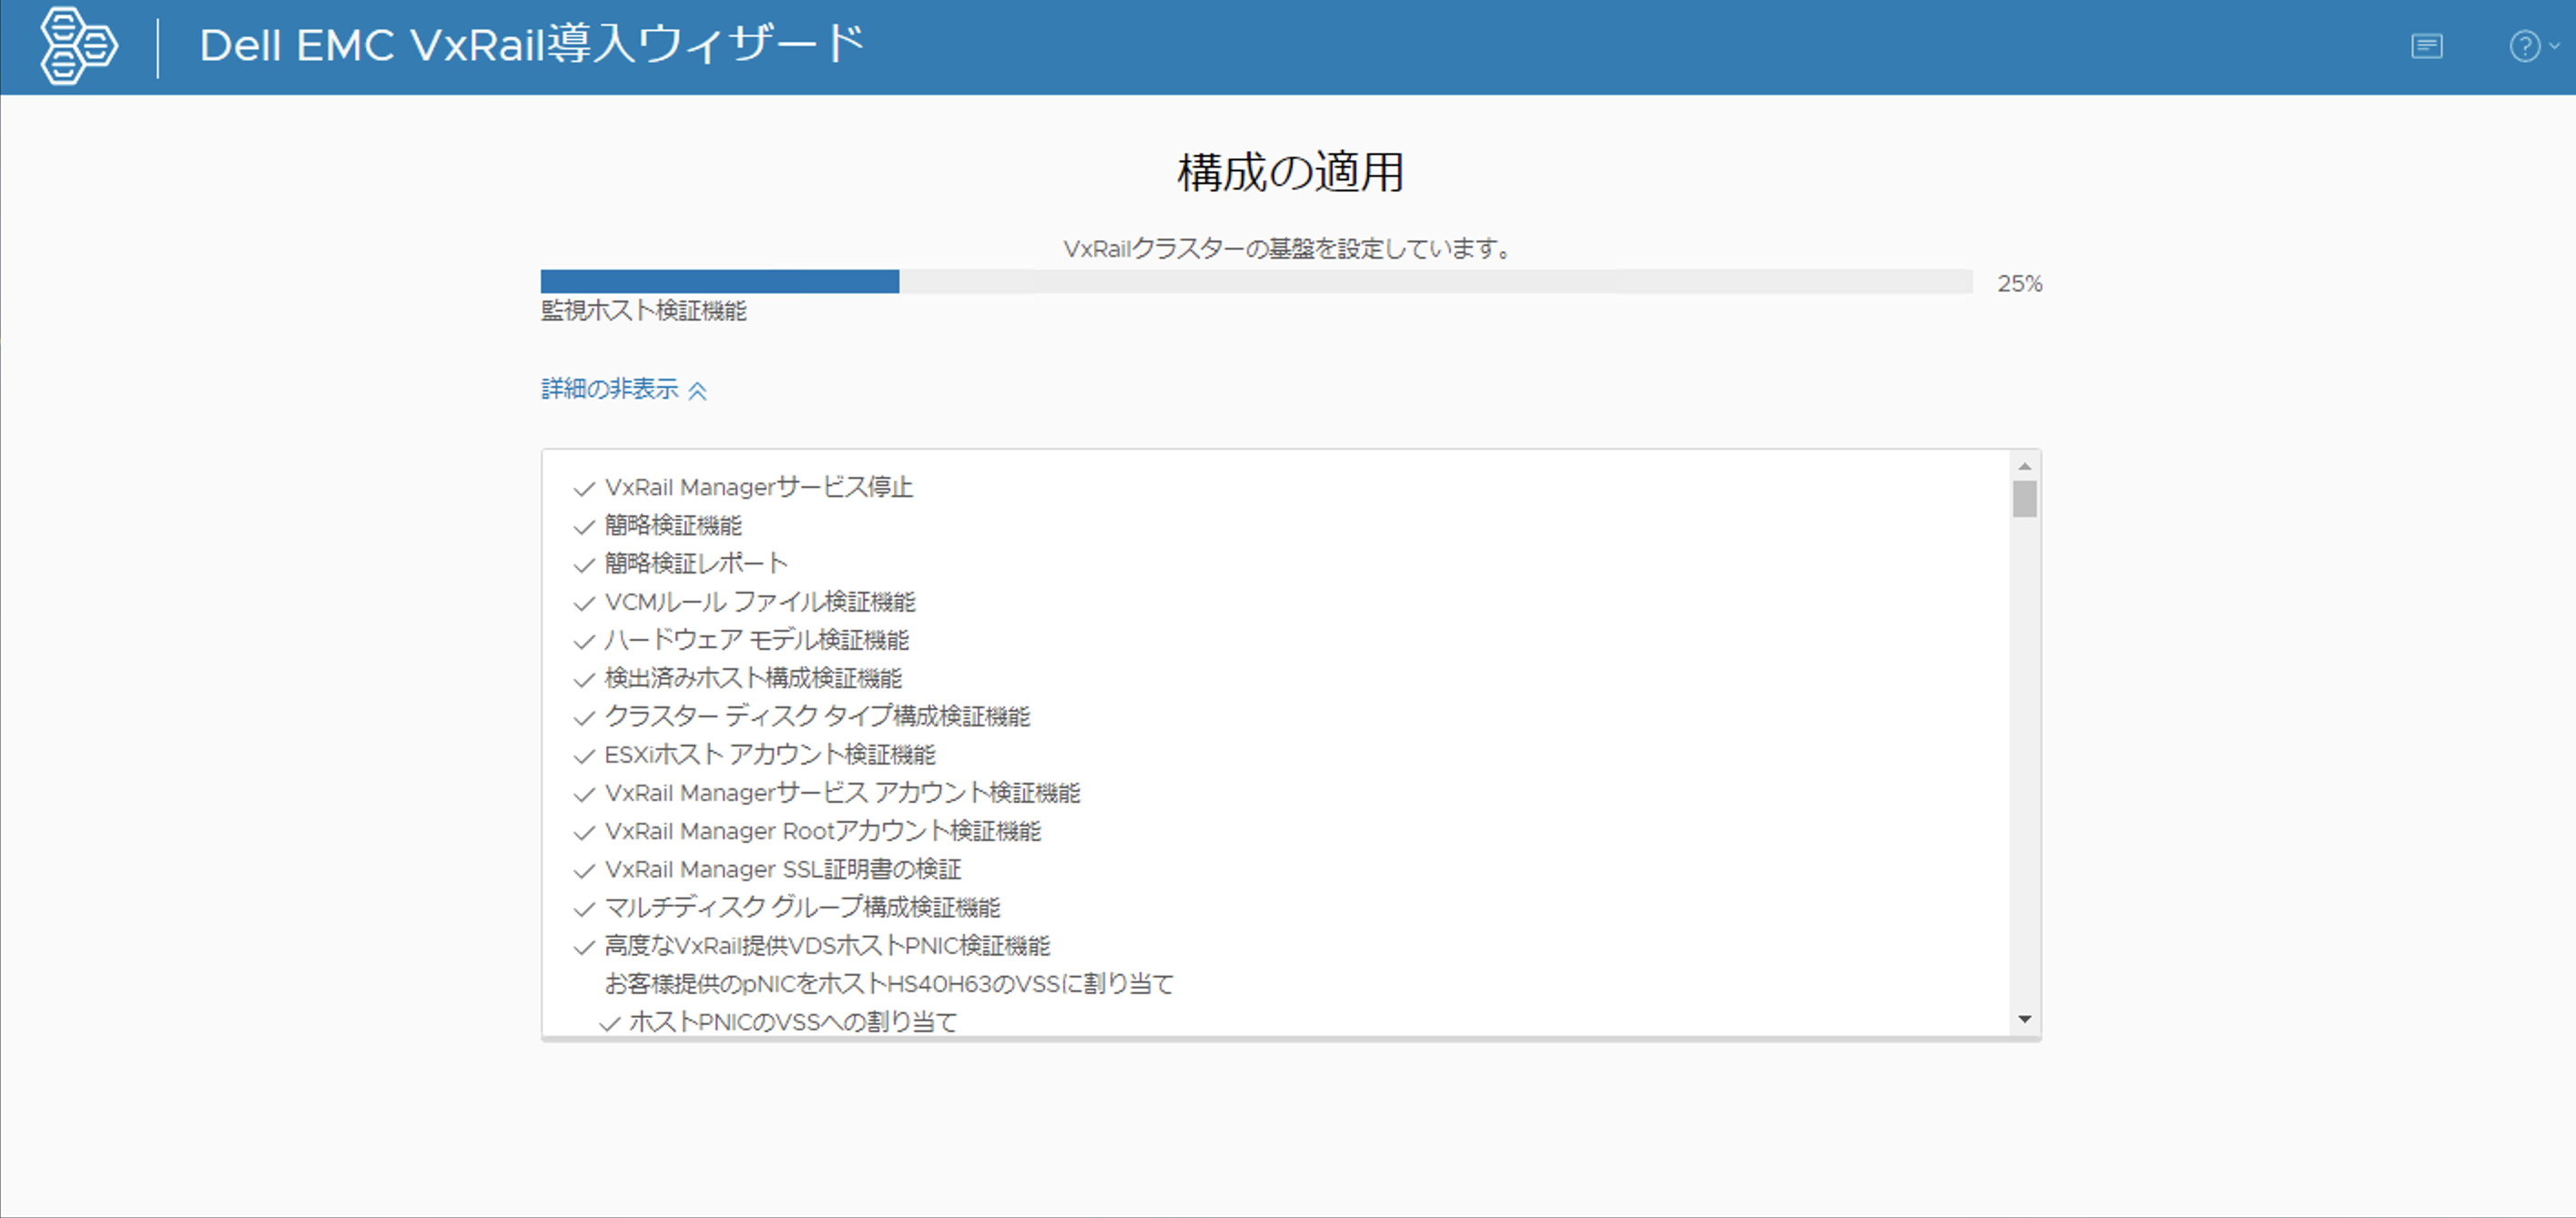Click the details list scrollbar thumb
Screen dimensions: 2576x1218
[x=2024, y=499]
